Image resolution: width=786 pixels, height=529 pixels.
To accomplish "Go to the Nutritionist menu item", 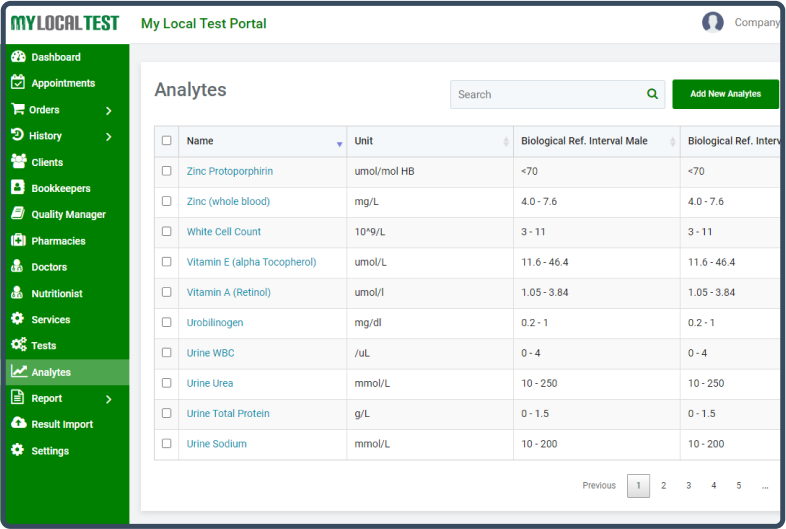I will click(x=56, y=294).
